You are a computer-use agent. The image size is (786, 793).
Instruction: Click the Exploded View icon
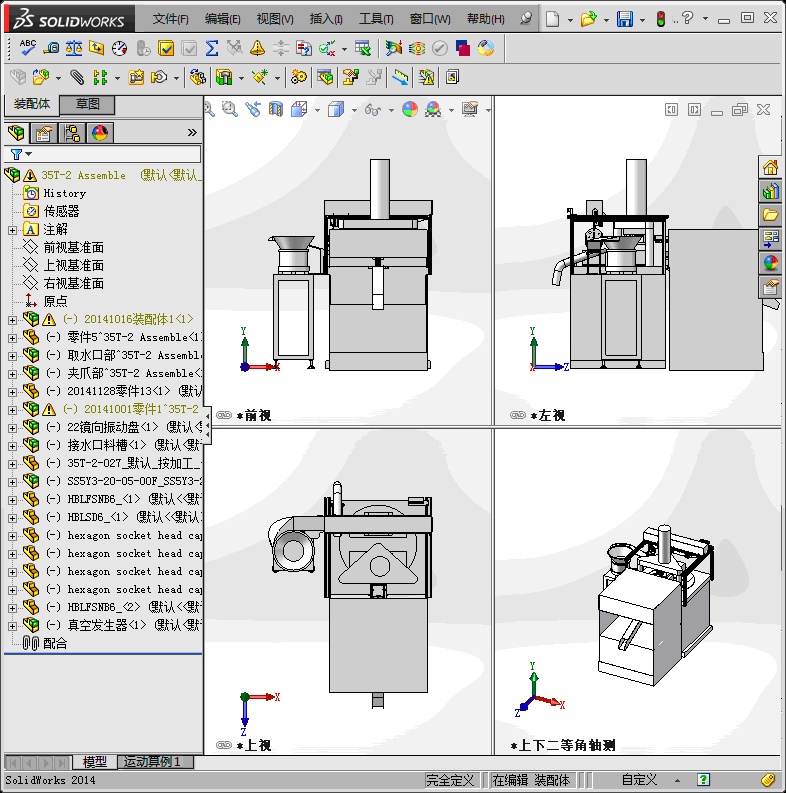351,77
